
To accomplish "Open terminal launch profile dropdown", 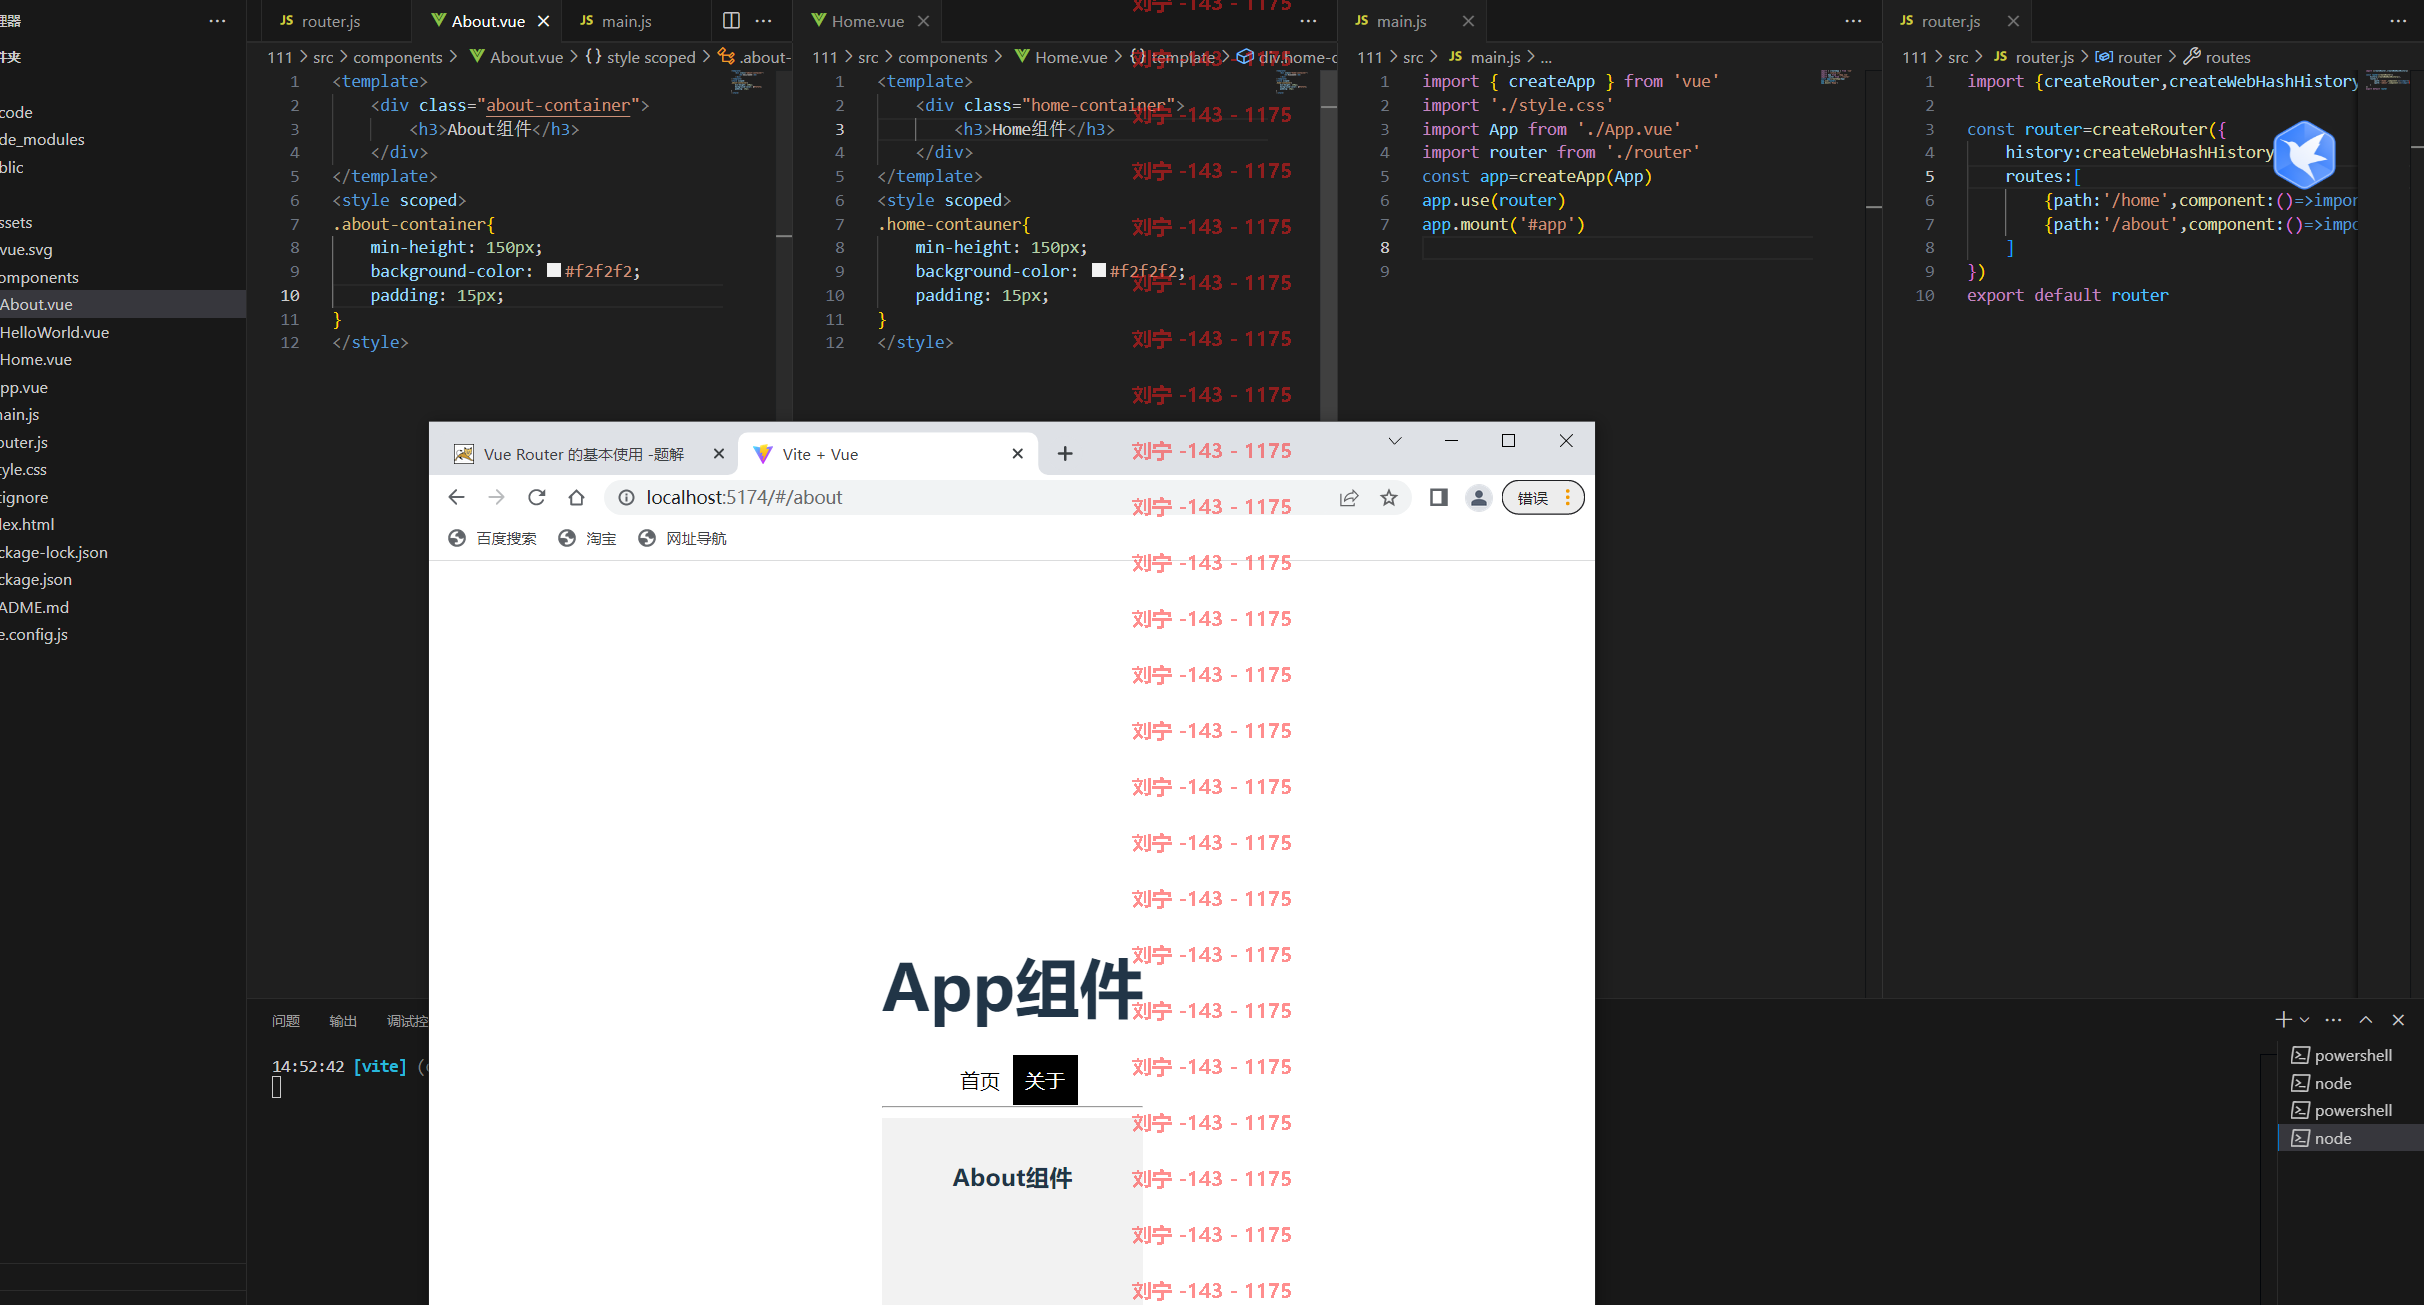I will pyautogui.click(x=2305, y=1020).
